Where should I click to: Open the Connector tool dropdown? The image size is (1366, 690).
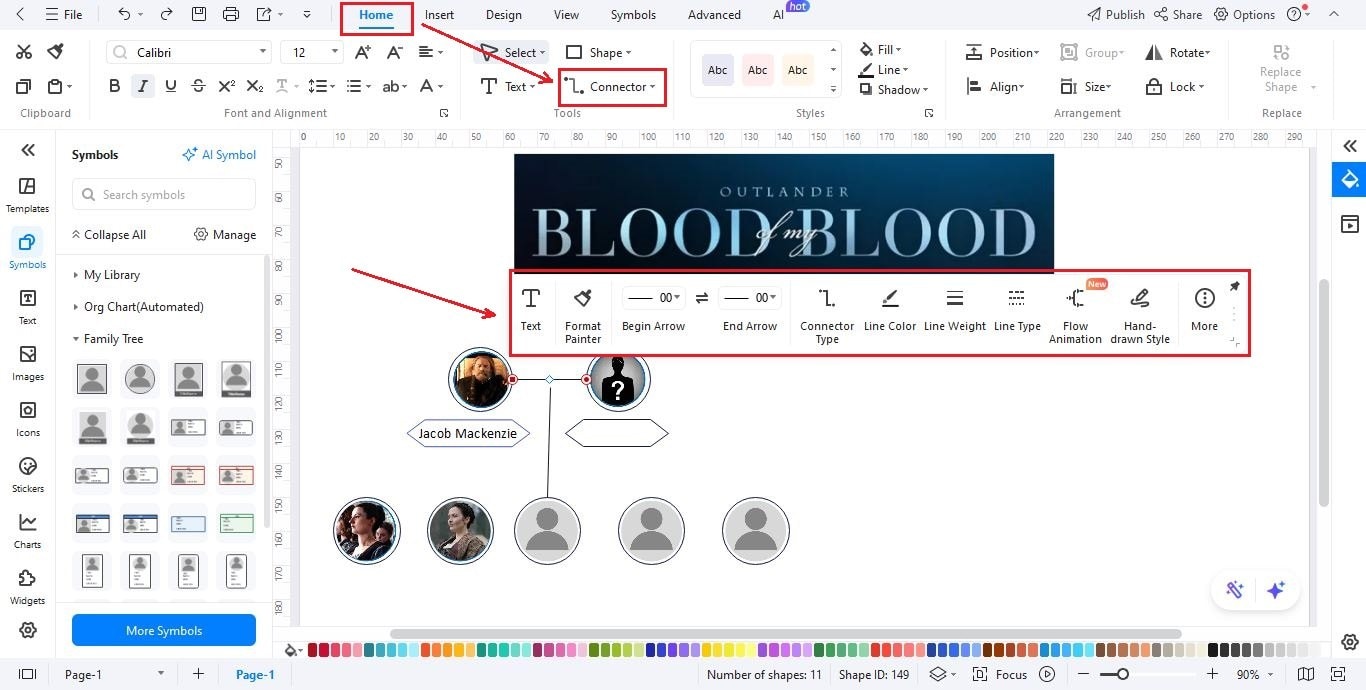click(653, 87)
